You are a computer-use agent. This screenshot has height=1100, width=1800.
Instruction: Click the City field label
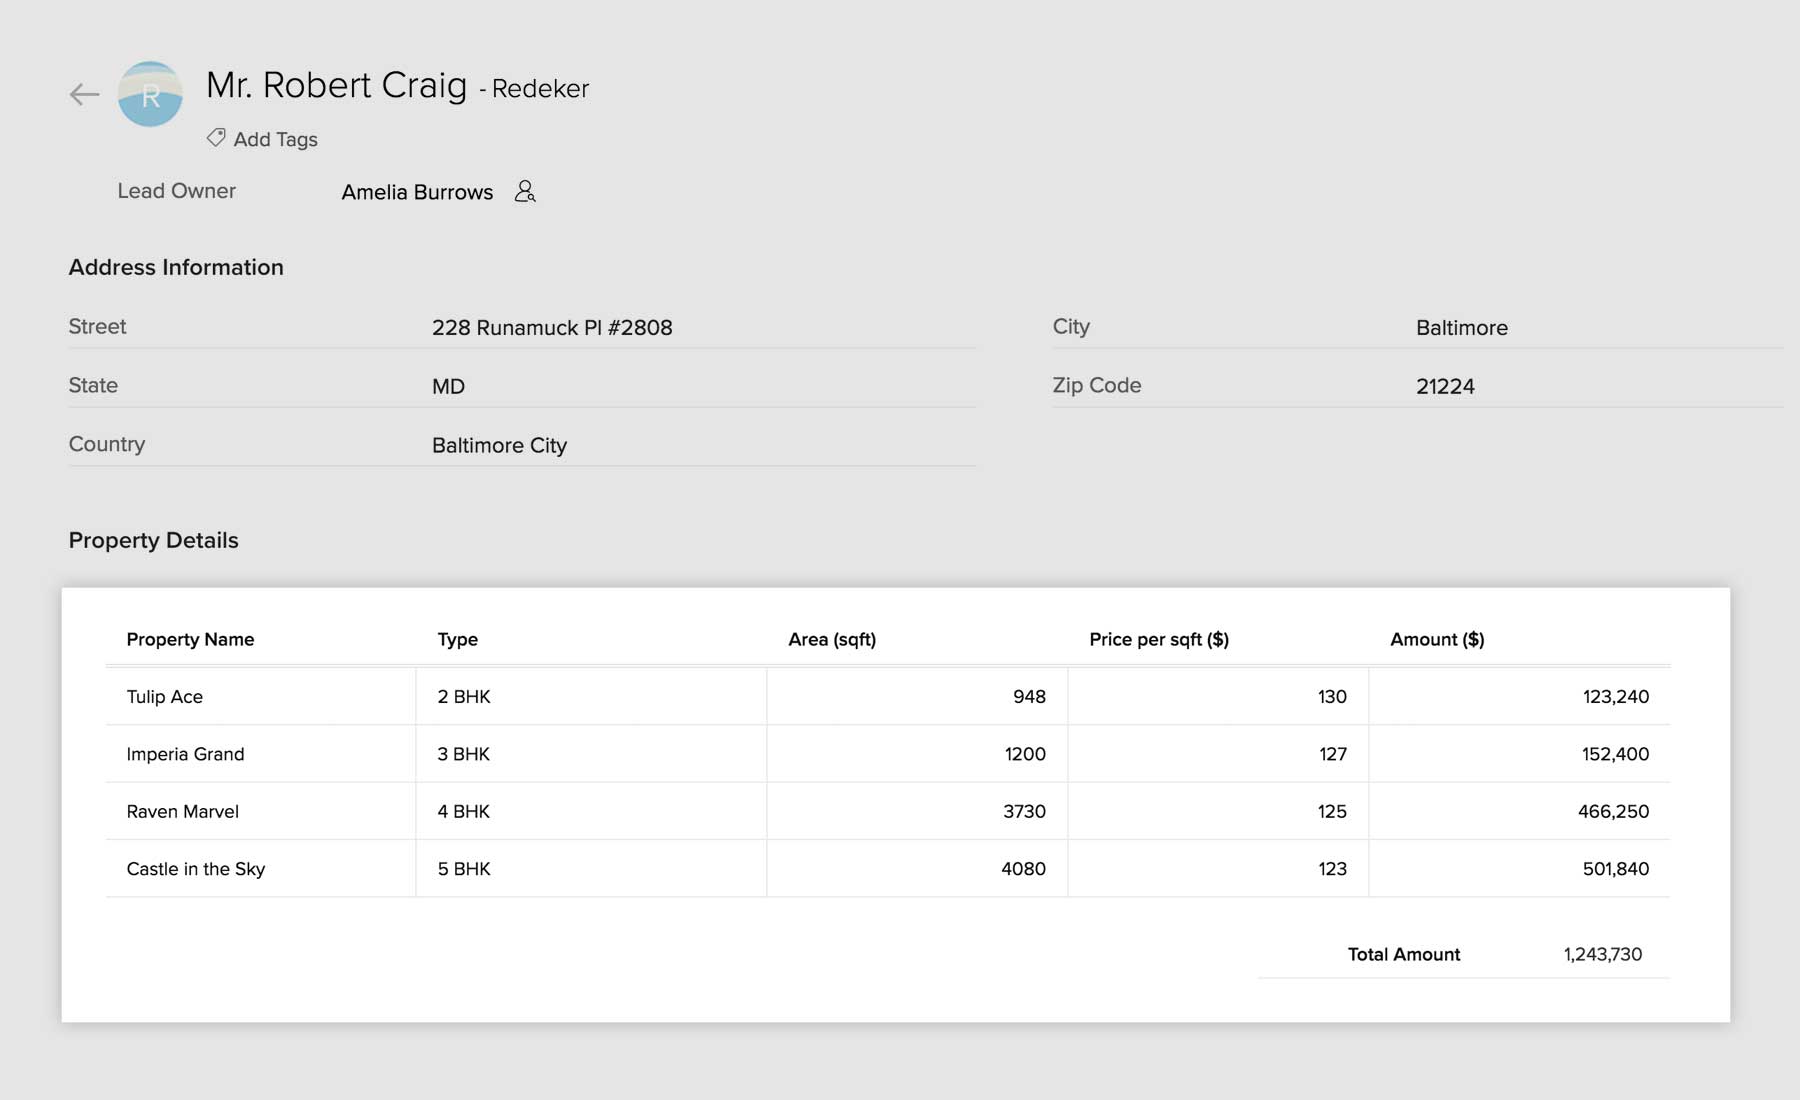point(1071,327)
